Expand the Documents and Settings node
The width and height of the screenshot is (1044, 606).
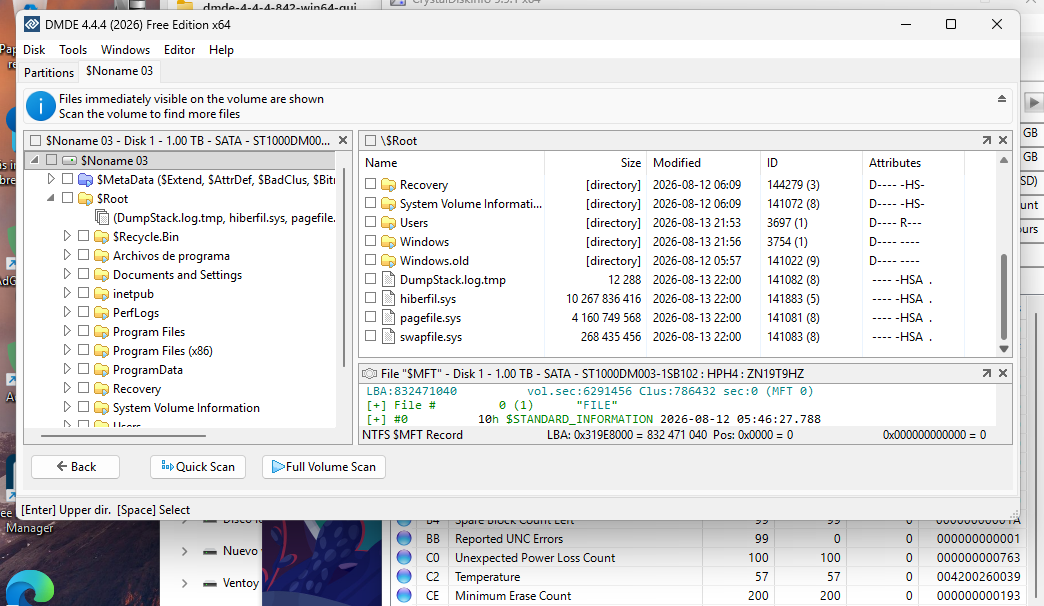pyautogui.click(x=67, y=274)
